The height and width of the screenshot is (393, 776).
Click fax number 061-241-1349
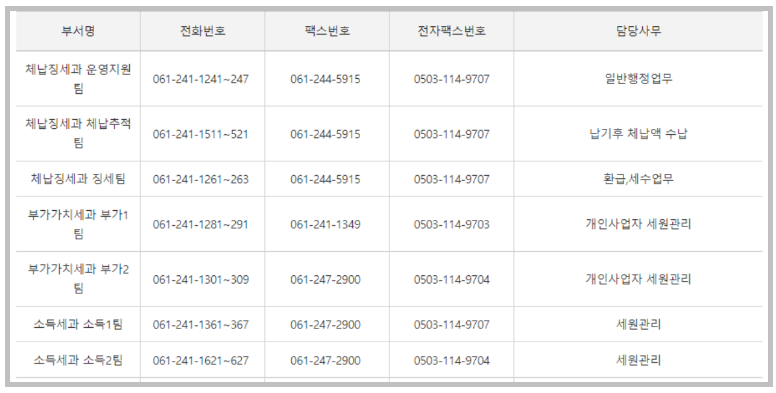point(325,225)
